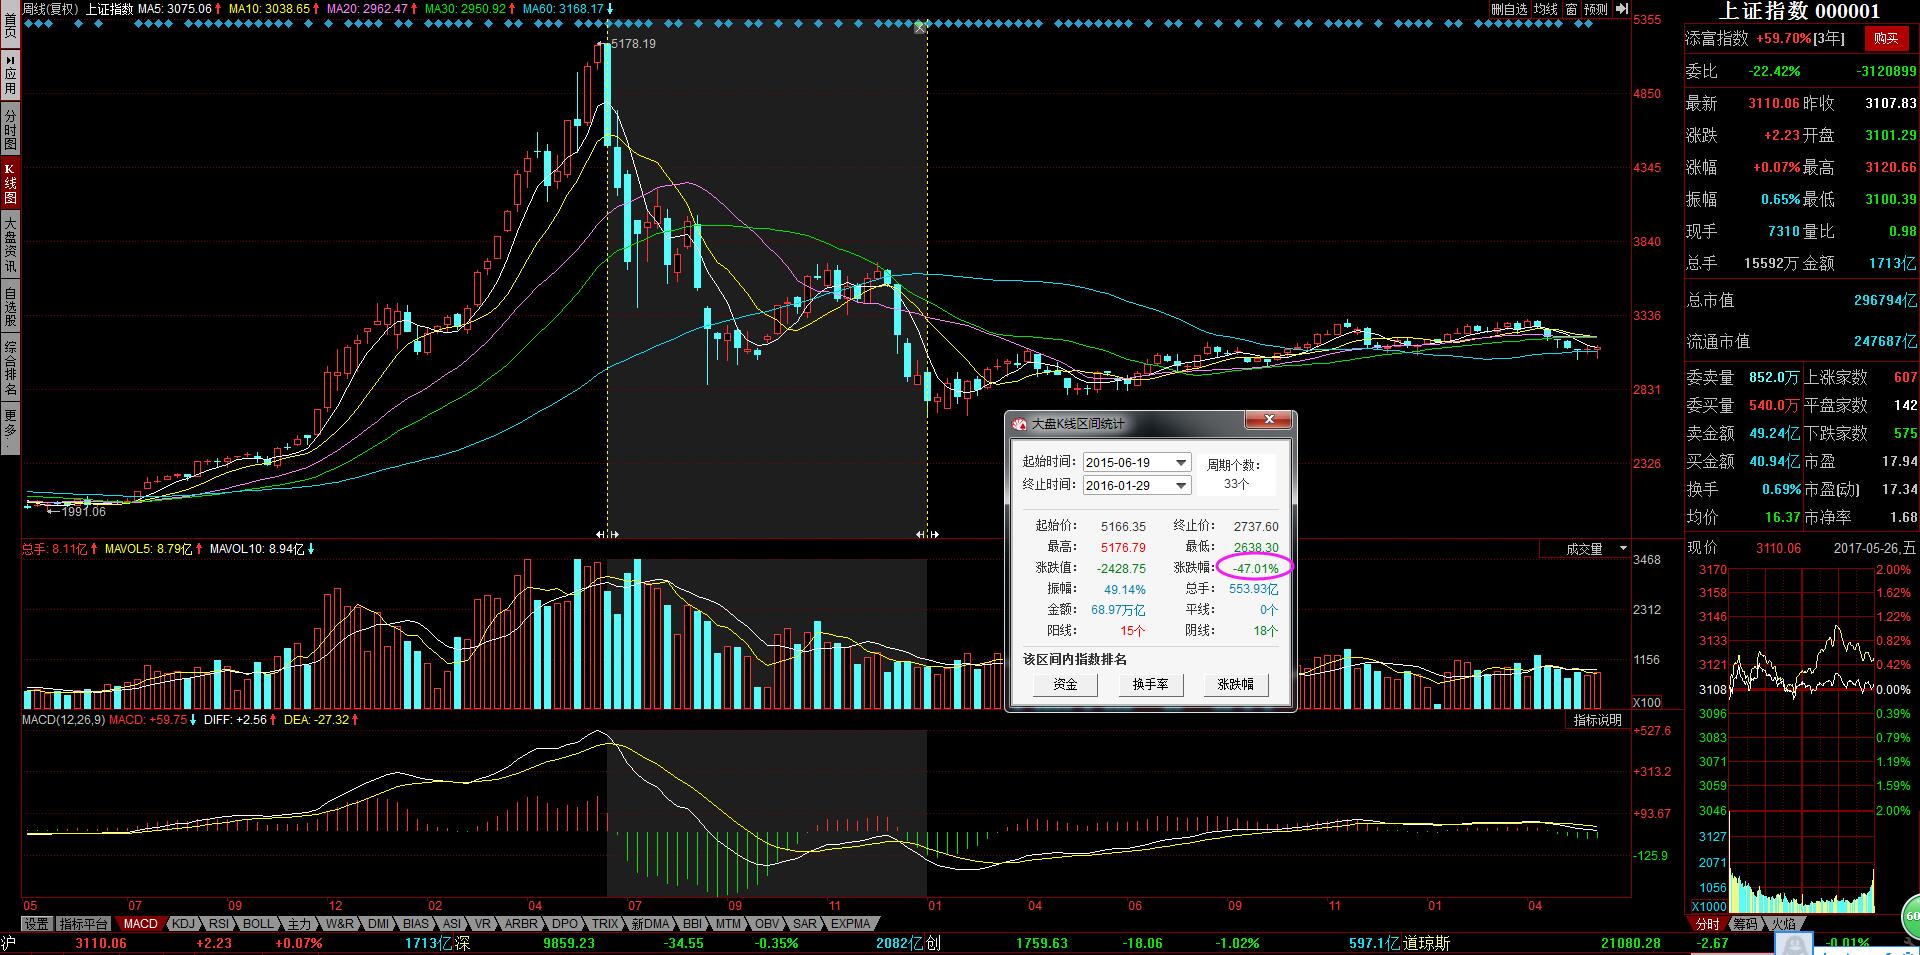Screen dimensions: 1920x955
Task: Click the 资金 ranking button
Action: 1065,684
